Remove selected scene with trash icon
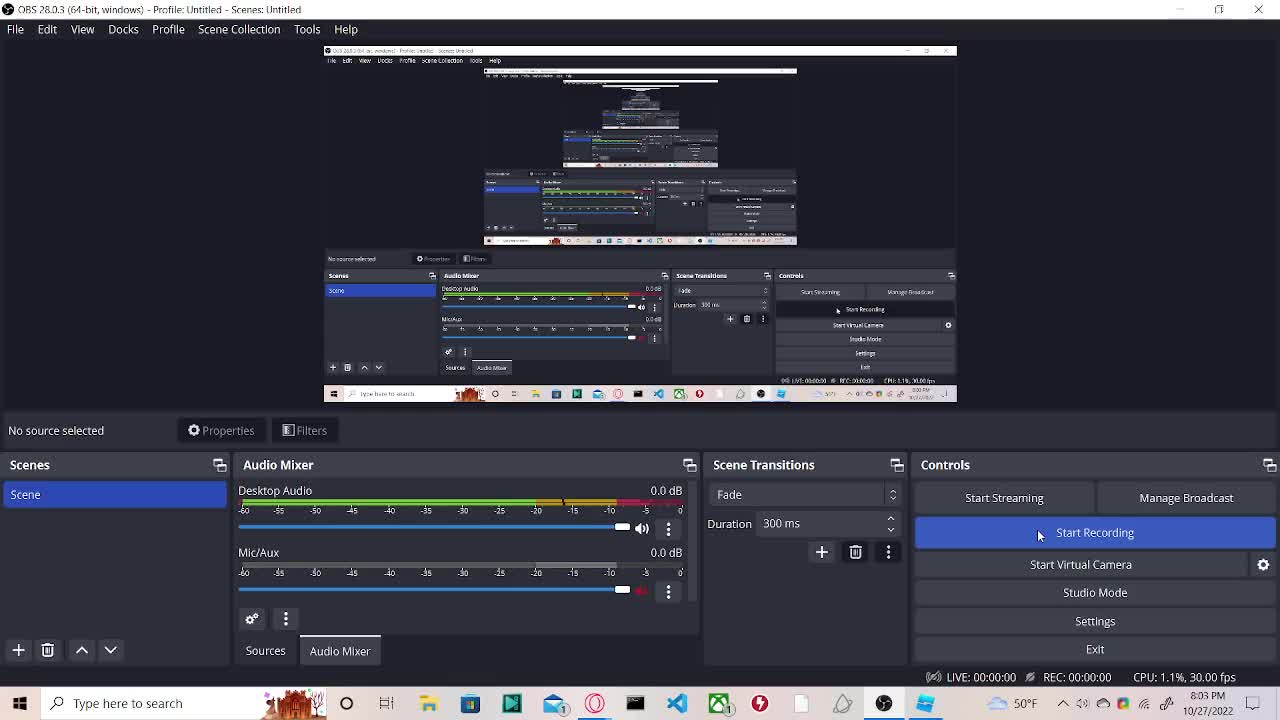1280x720 pixels. 47,650
